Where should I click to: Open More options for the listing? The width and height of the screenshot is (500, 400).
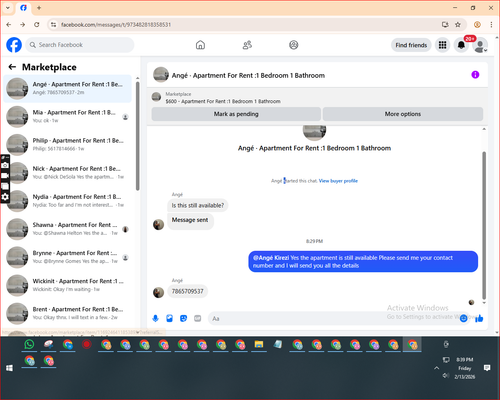pos(403,114)
